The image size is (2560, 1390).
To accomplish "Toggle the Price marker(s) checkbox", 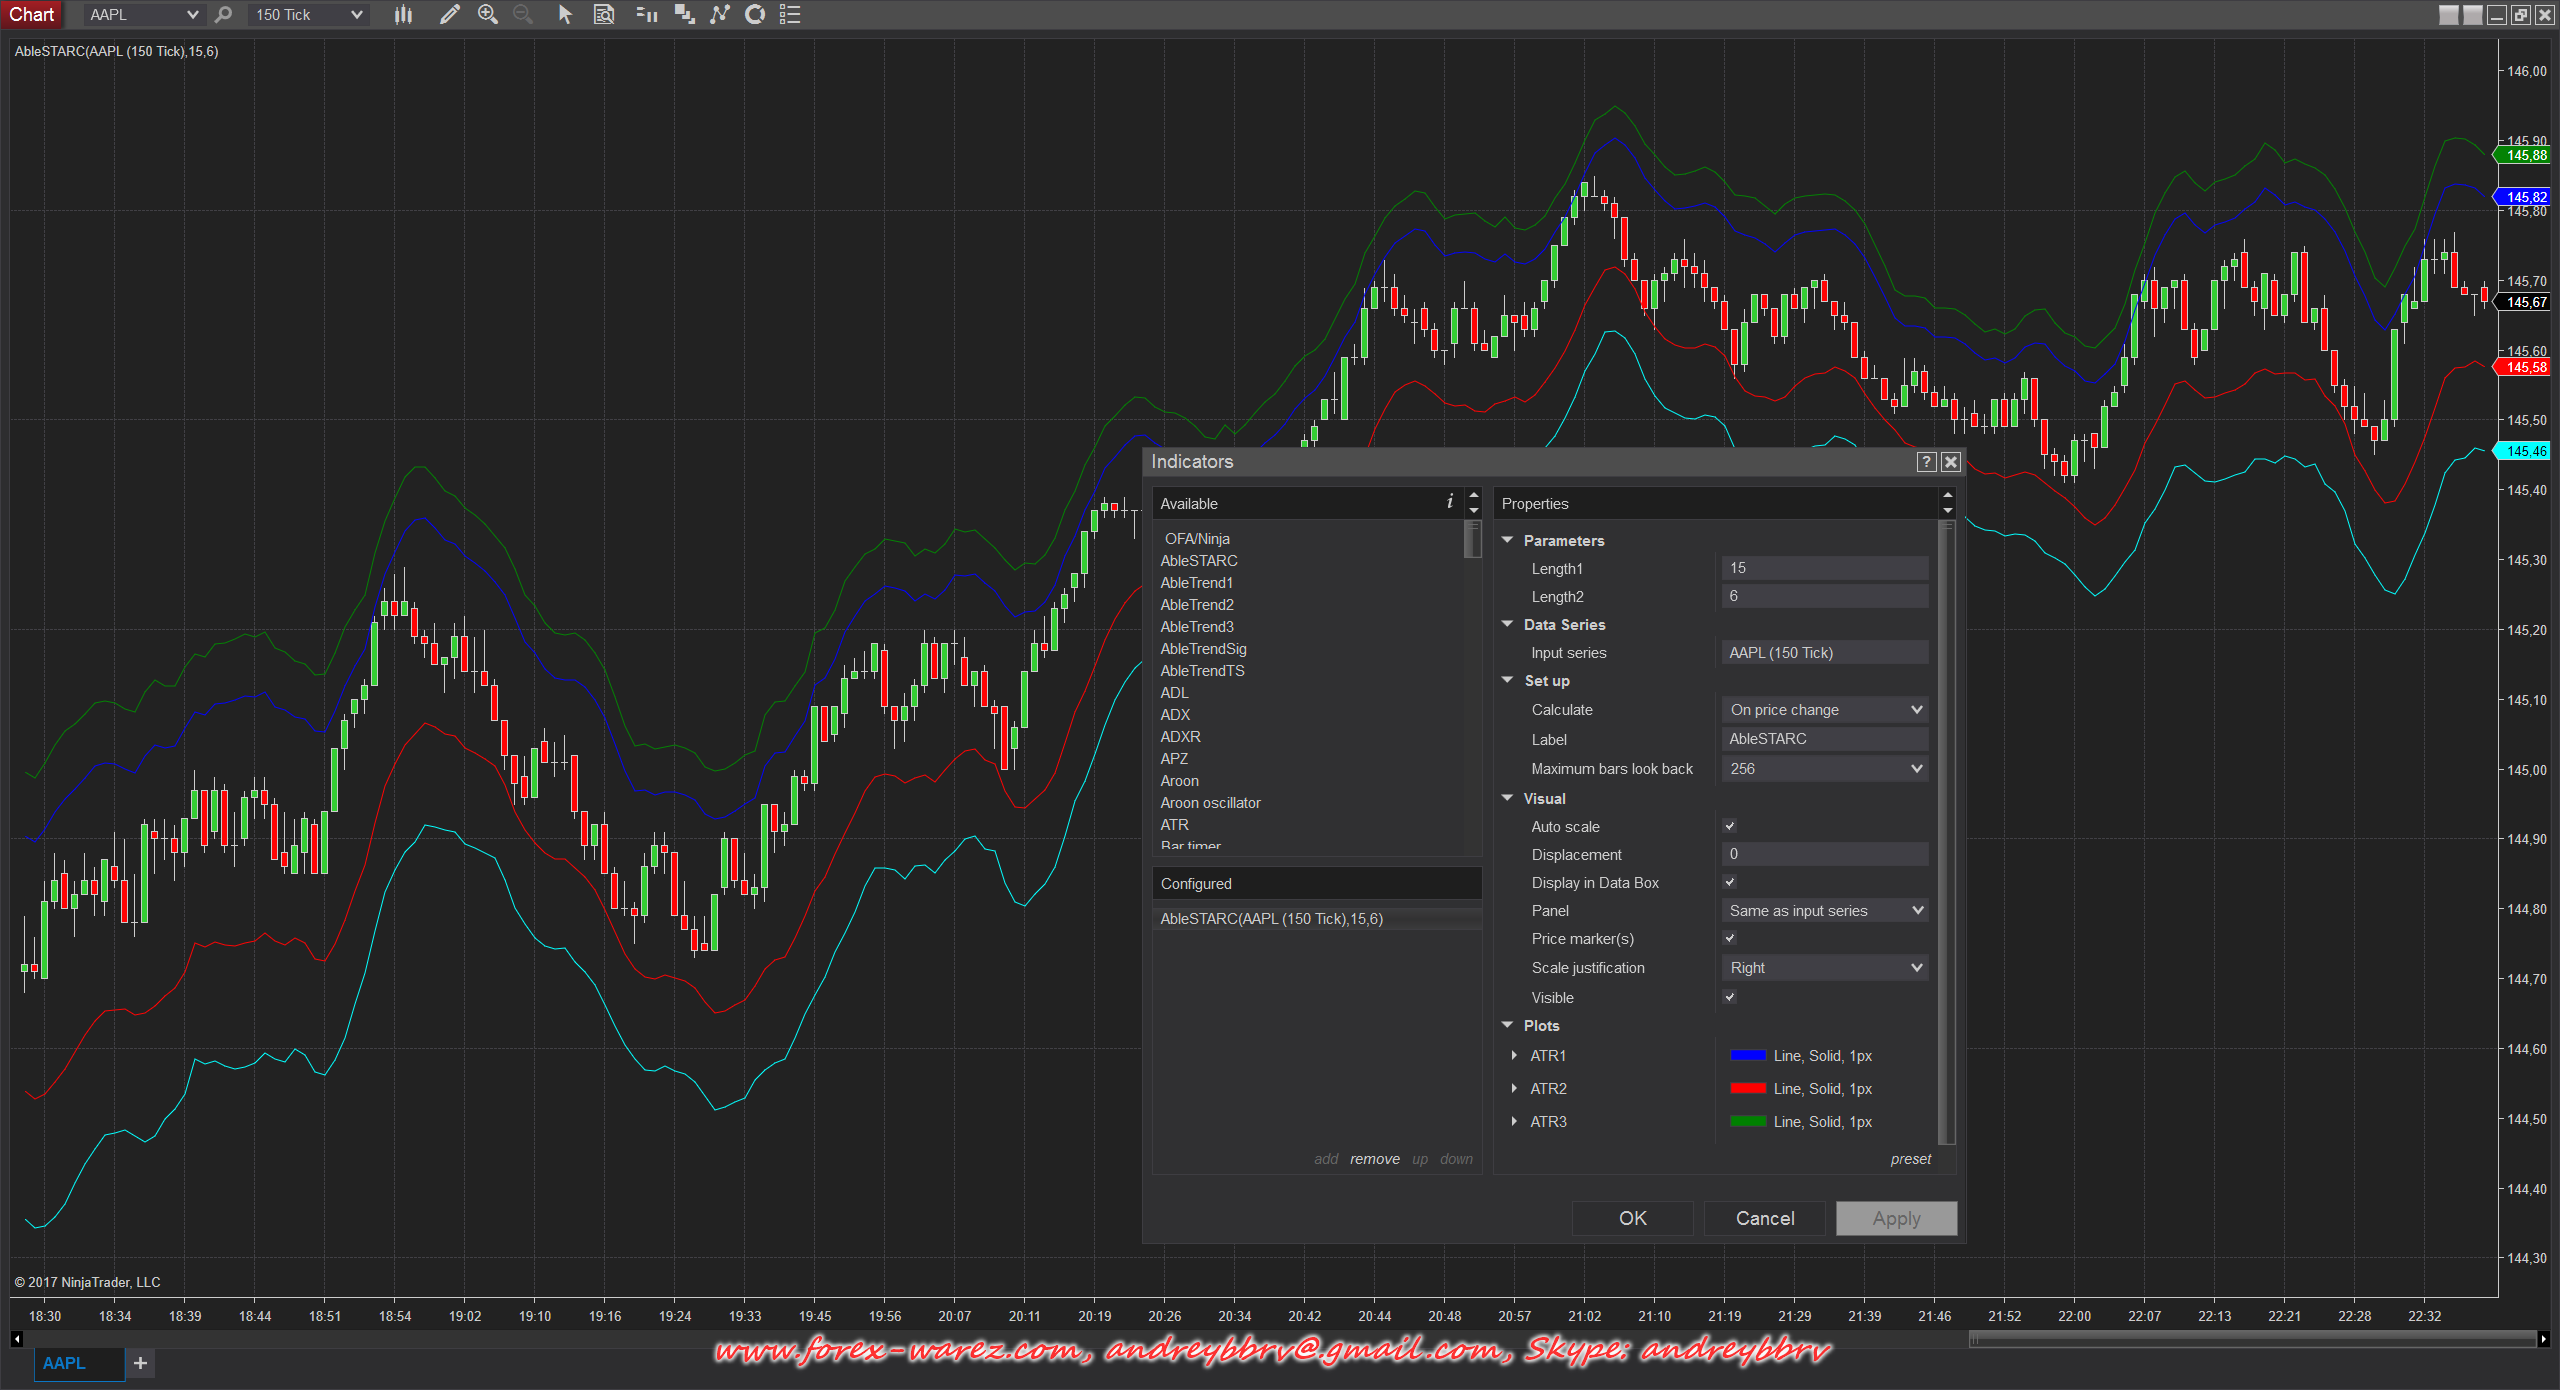I will (1730, 938).
